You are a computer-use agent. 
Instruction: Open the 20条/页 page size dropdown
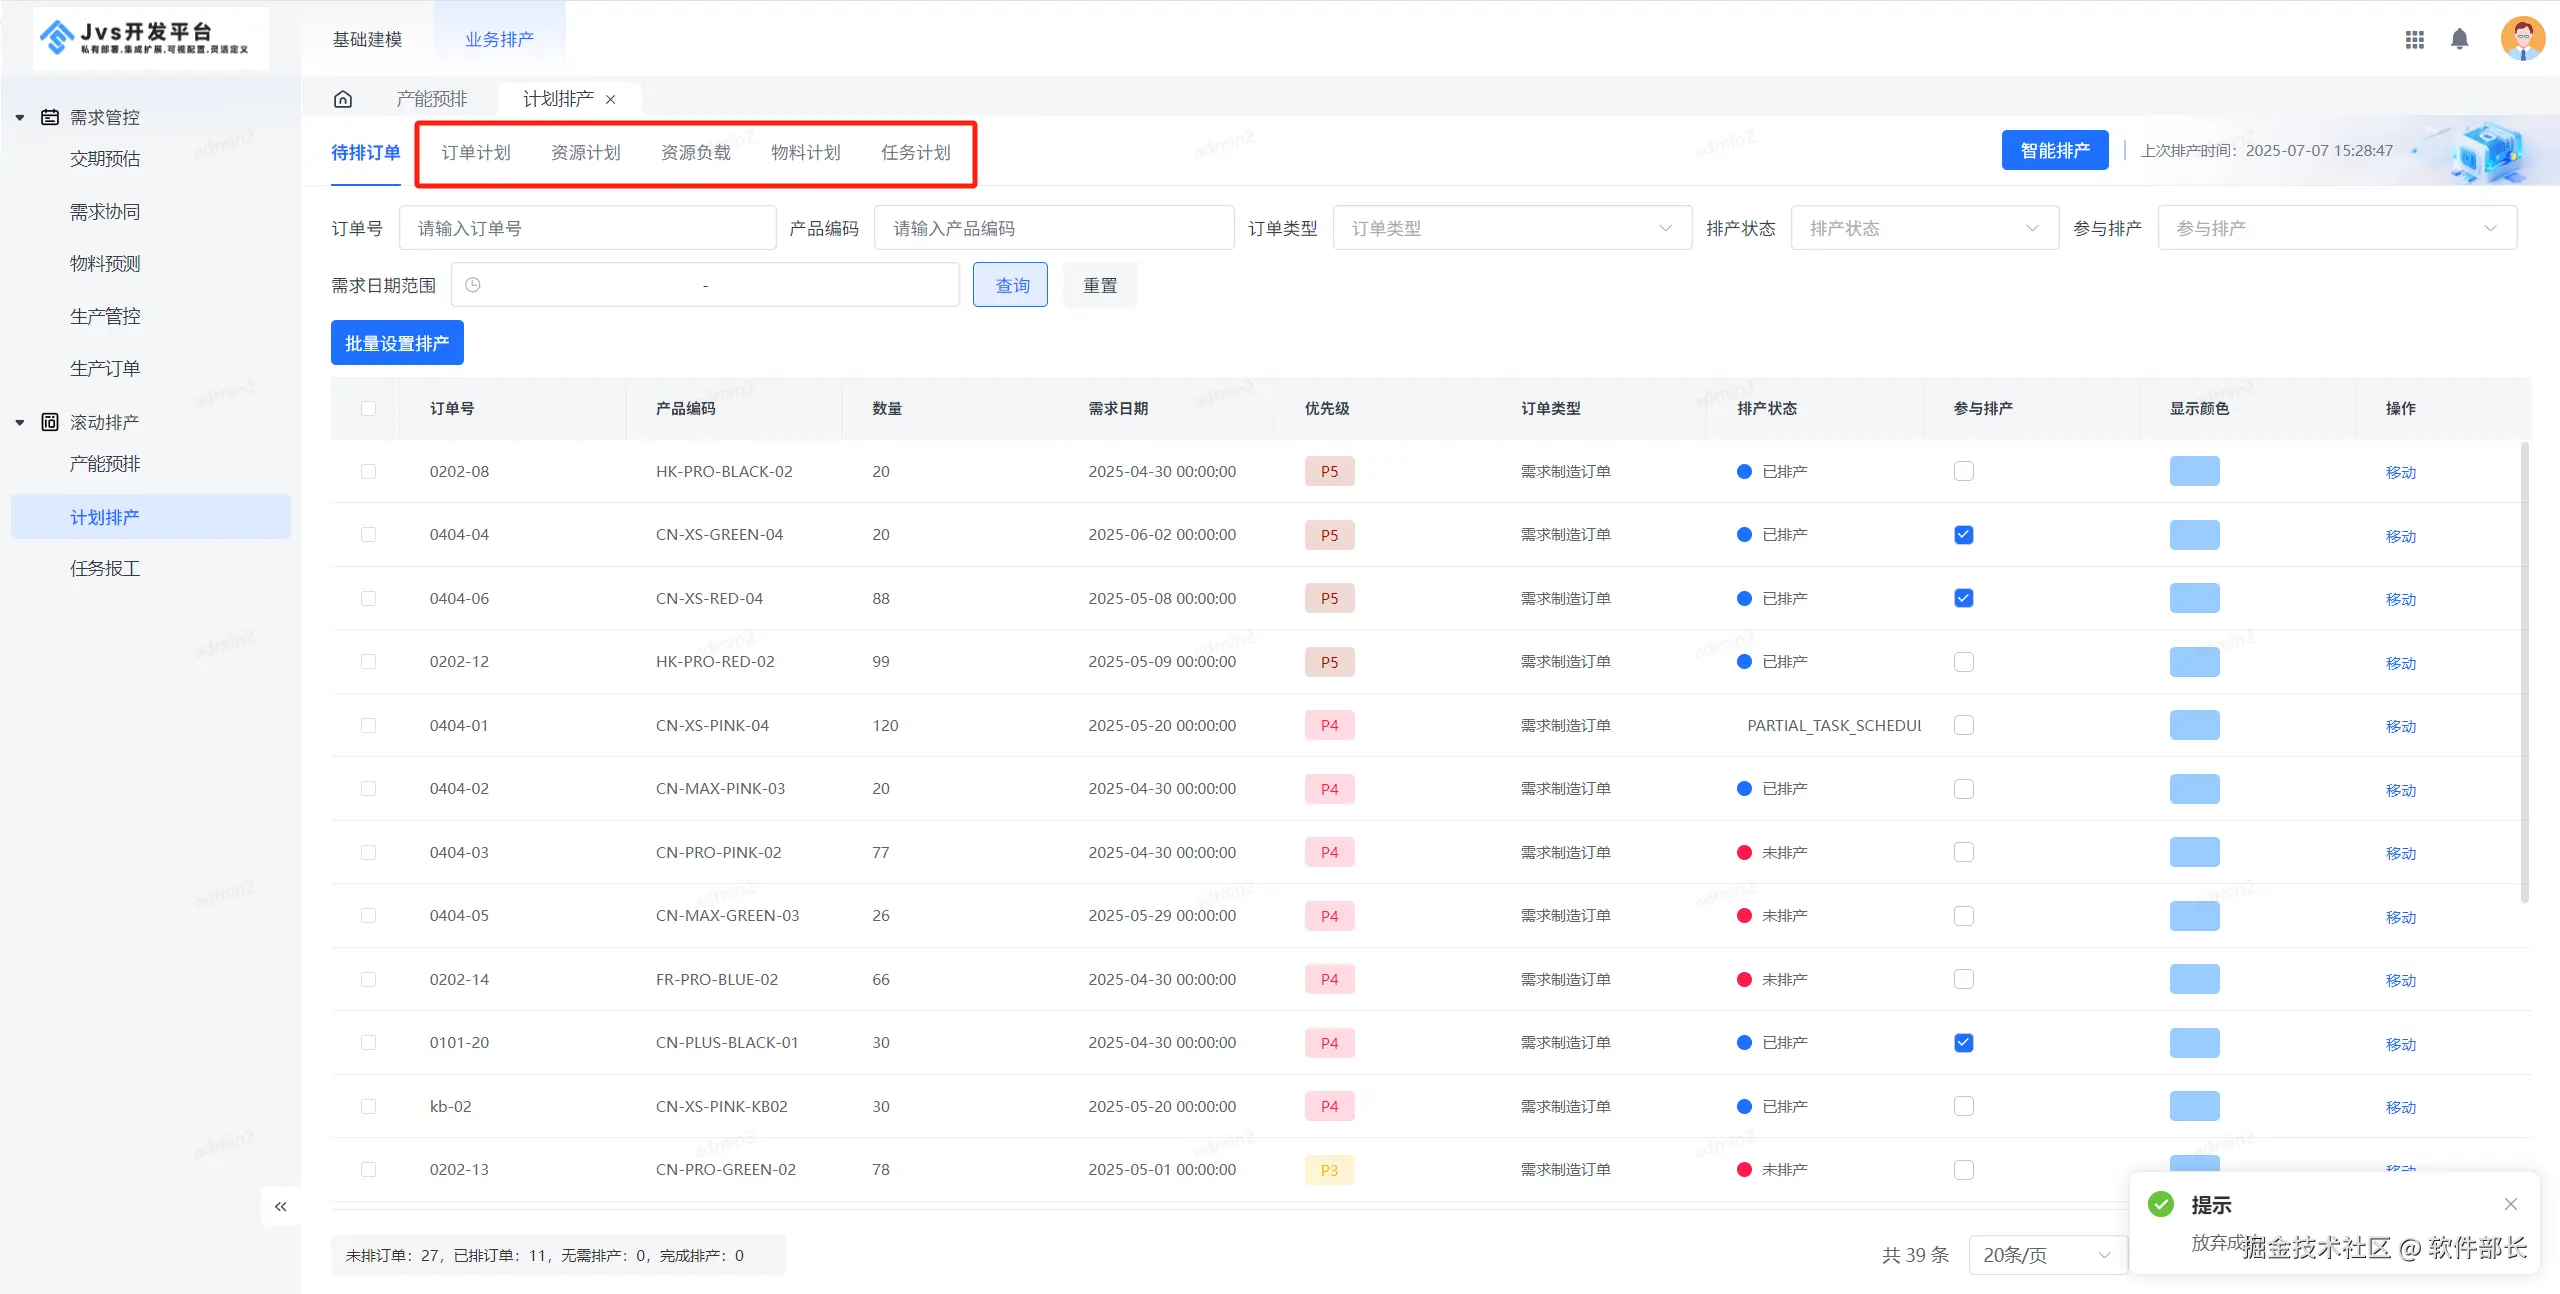2047,1254
